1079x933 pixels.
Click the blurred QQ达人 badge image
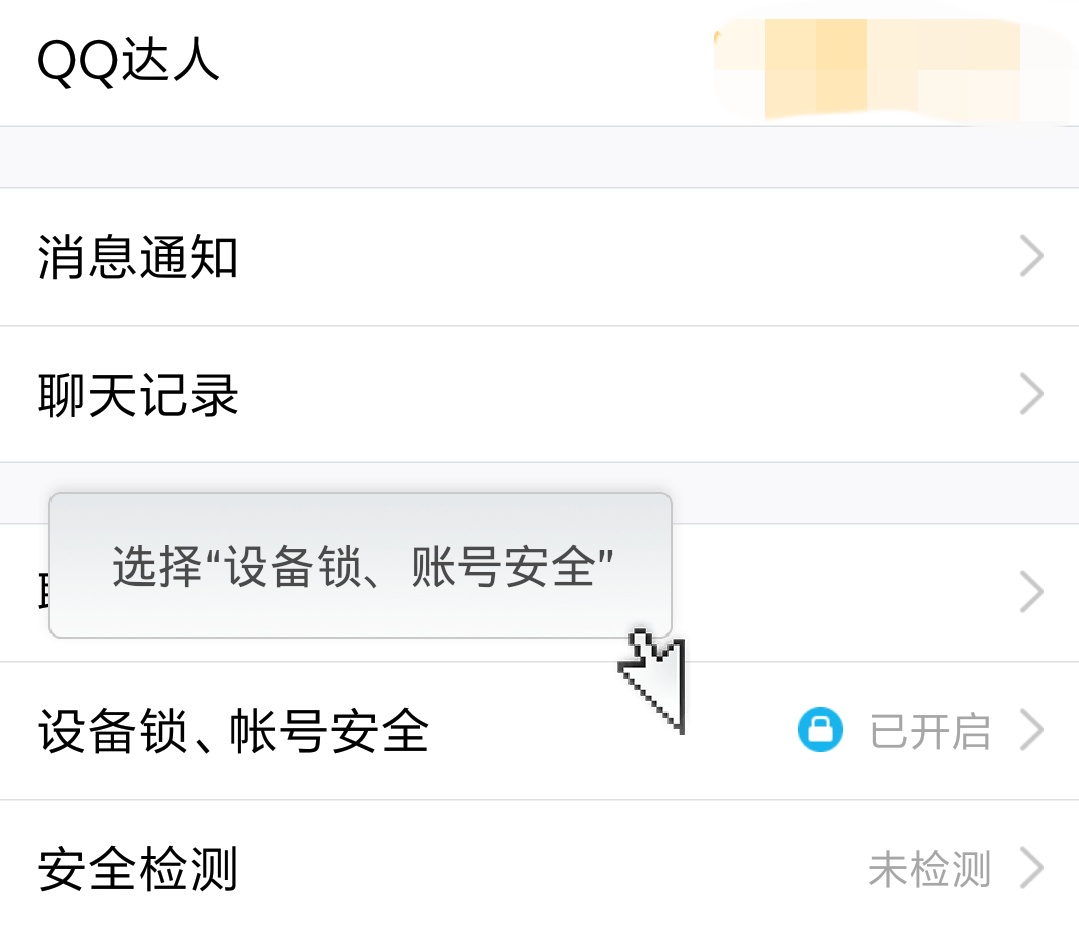895,69
